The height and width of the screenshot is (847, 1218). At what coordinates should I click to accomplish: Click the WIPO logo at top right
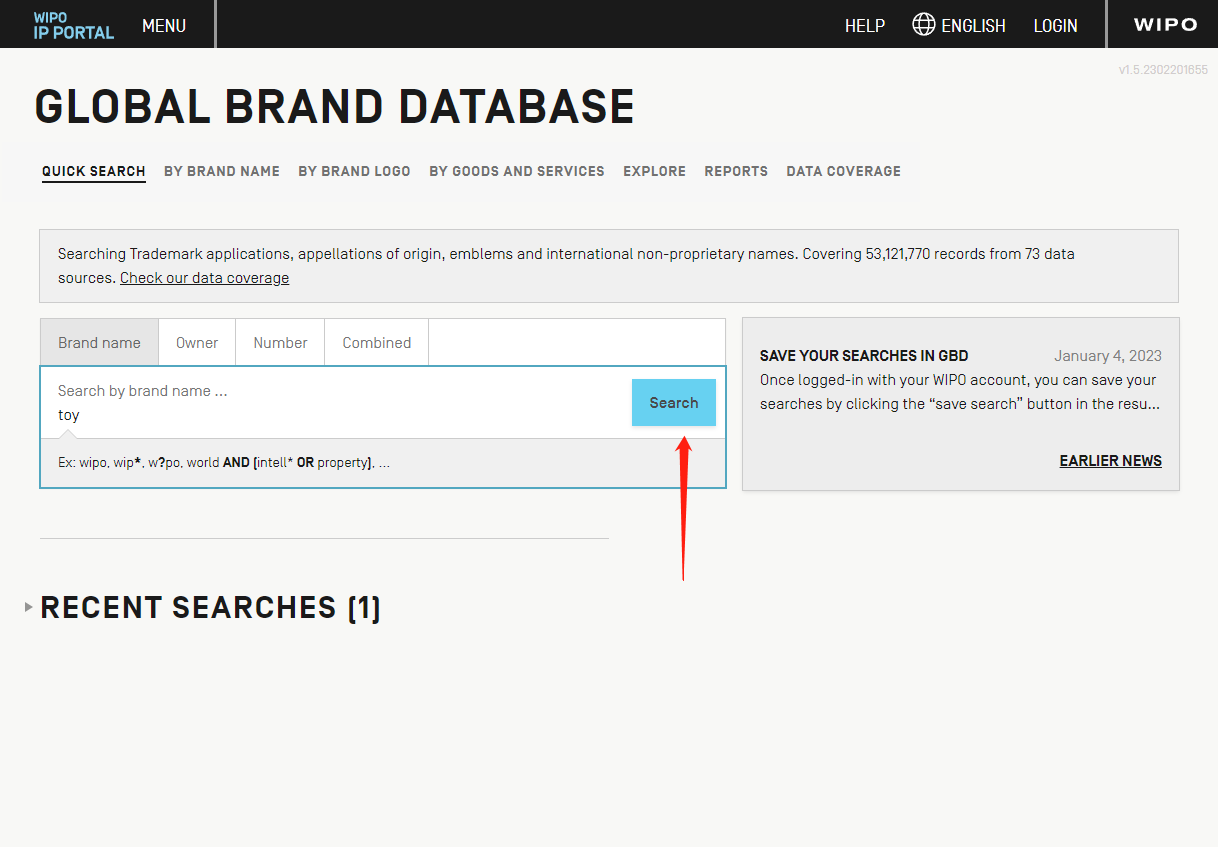[x=1165, y=25]
